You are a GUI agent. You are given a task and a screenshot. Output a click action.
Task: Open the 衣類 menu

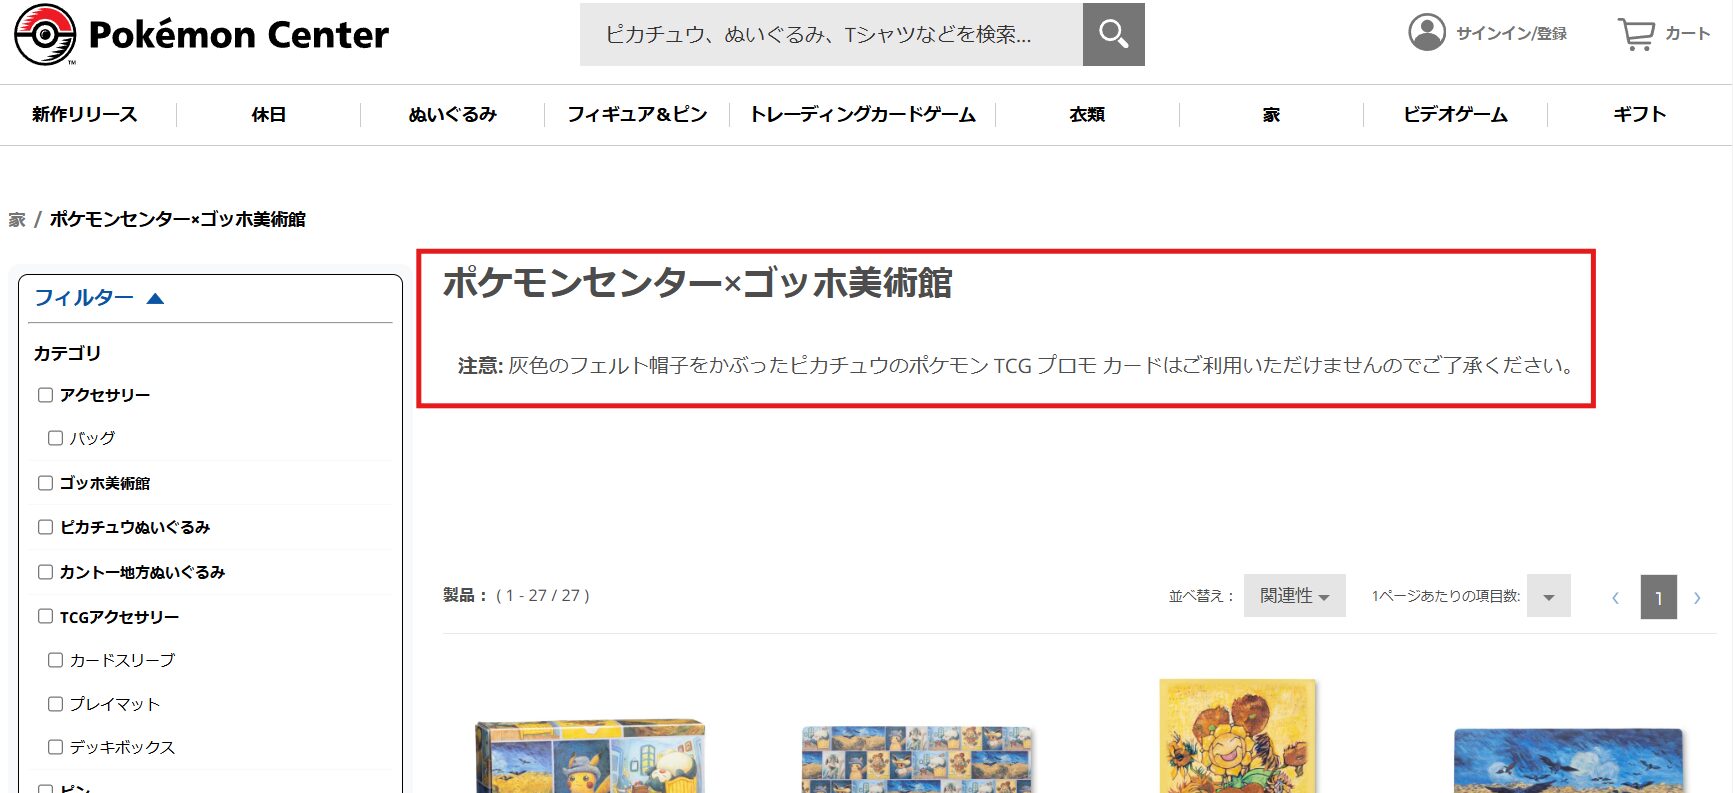tap(1087, 114)
